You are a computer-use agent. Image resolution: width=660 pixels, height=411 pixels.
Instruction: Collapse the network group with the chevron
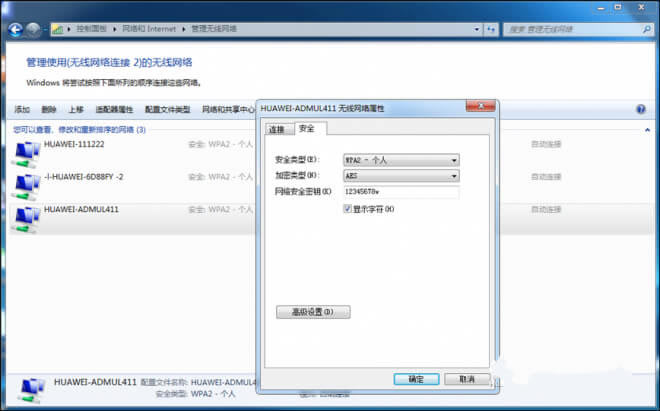[x=647, y=130]
